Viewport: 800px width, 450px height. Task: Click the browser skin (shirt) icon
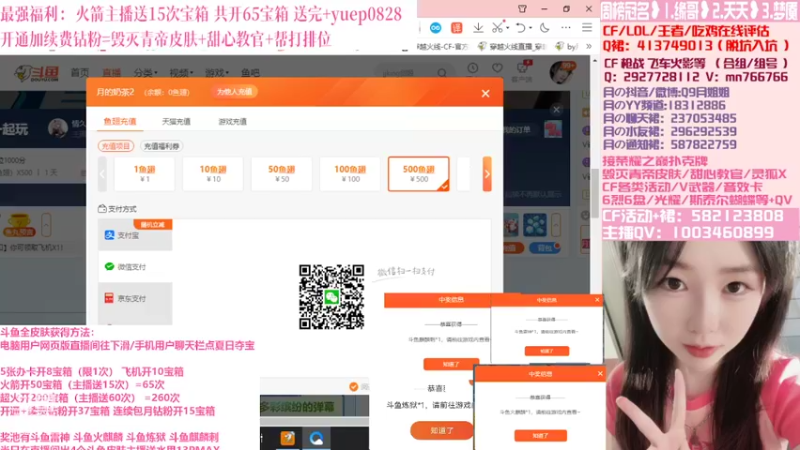tap(522, 9)
